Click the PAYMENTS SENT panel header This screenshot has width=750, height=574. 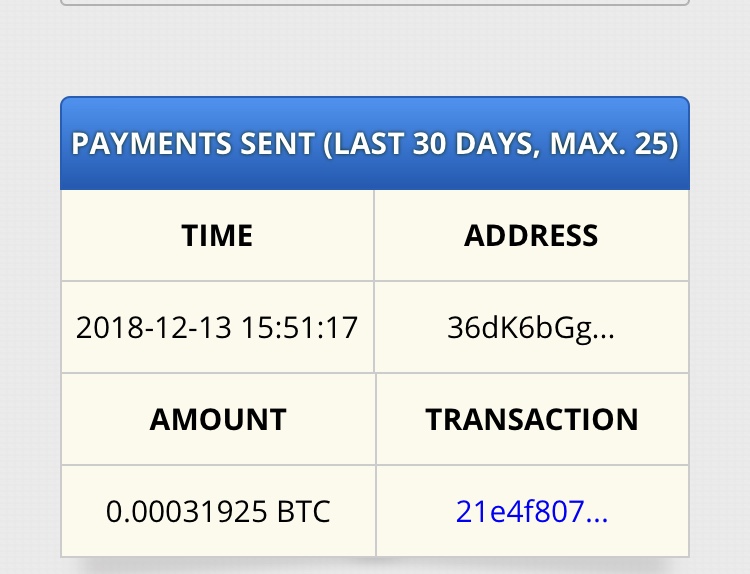pos(375,143)
